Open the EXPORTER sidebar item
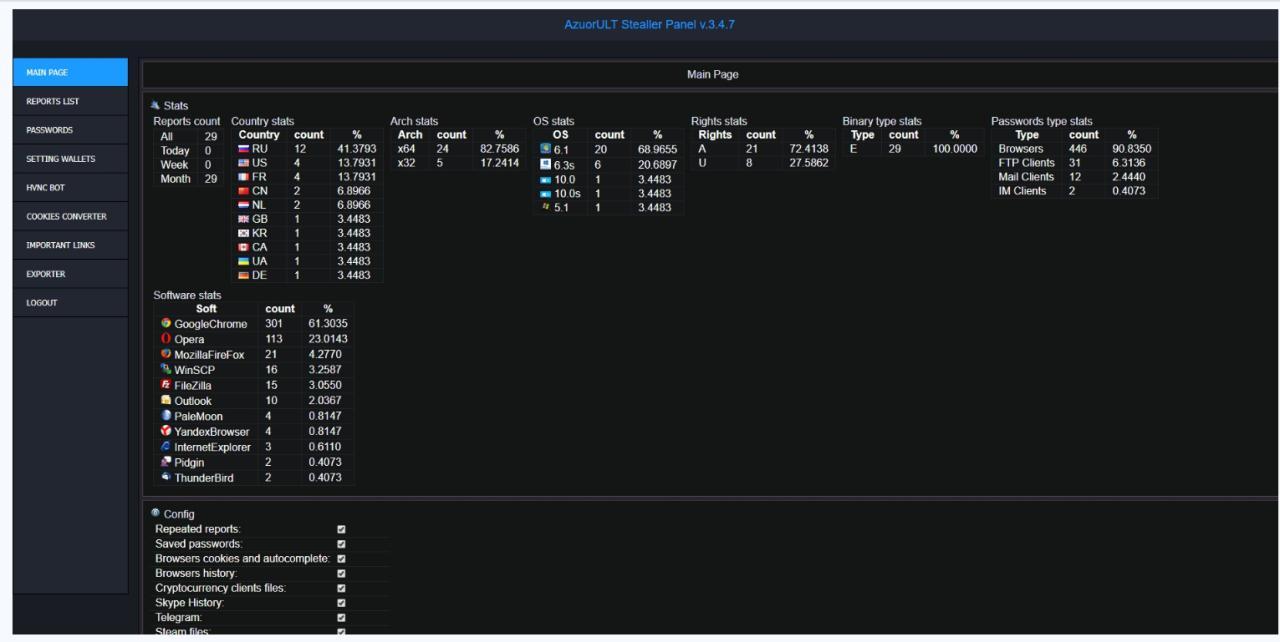The width and height of the screenshot is (1280, 642). [x=70, y=274]
